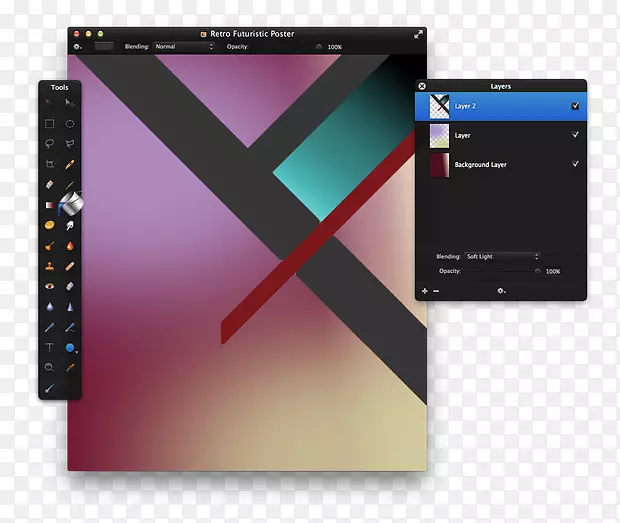This screenshot has width=620, height=523.
Task: Adjust toolbar Opacity slider handle
Action: coord(319,47)
